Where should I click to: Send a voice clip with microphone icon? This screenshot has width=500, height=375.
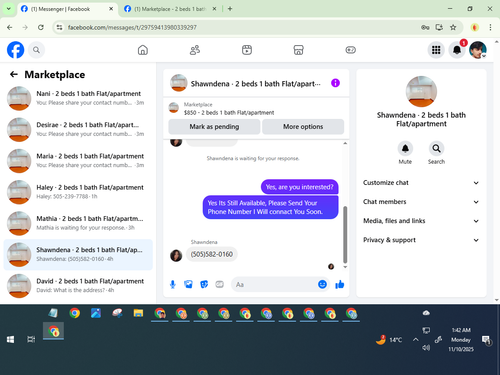pos(173,284)
